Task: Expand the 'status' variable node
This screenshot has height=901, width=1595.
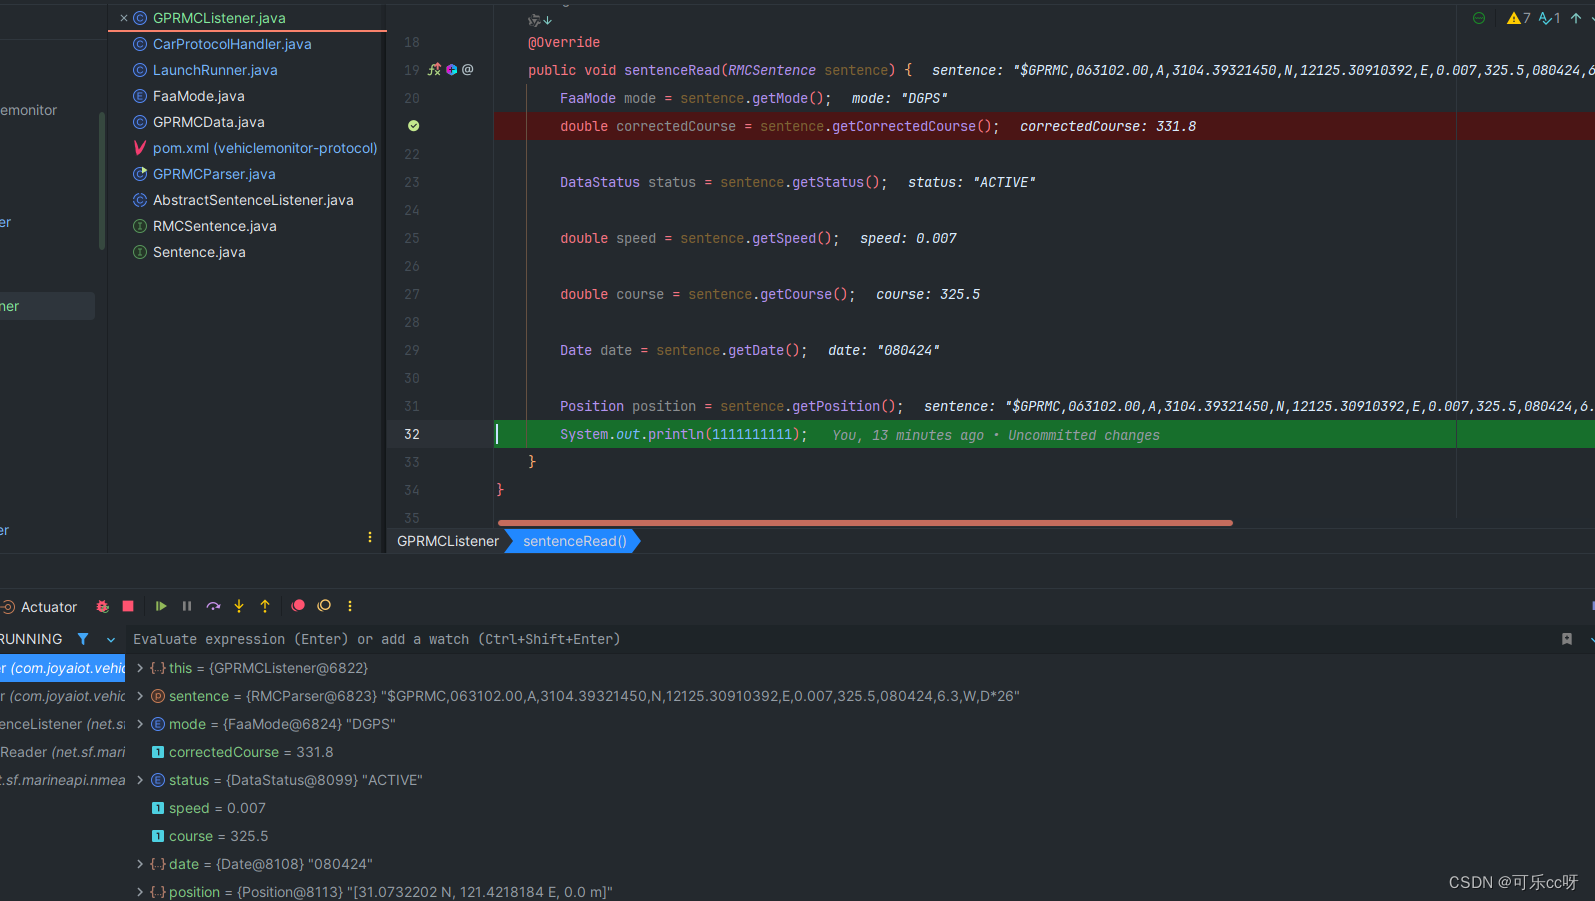Action: (x=140, y=780)
